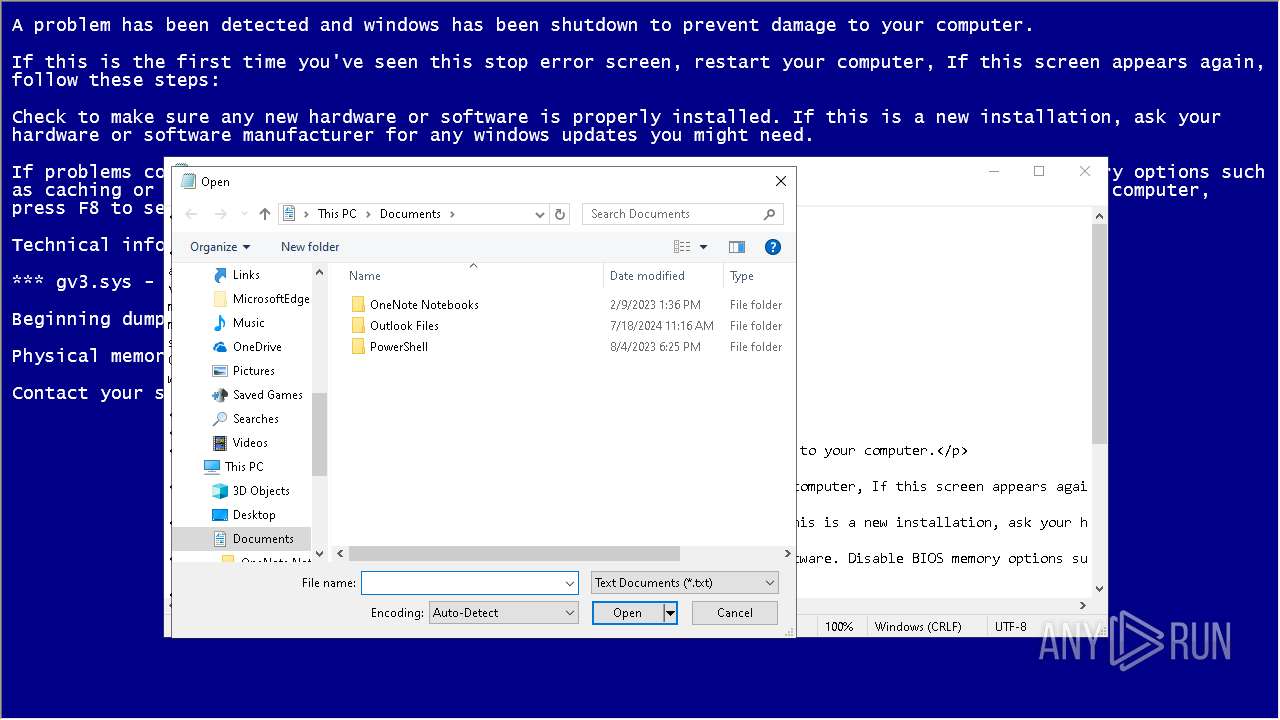Open the File name combo dropdown

coord(570,583)
